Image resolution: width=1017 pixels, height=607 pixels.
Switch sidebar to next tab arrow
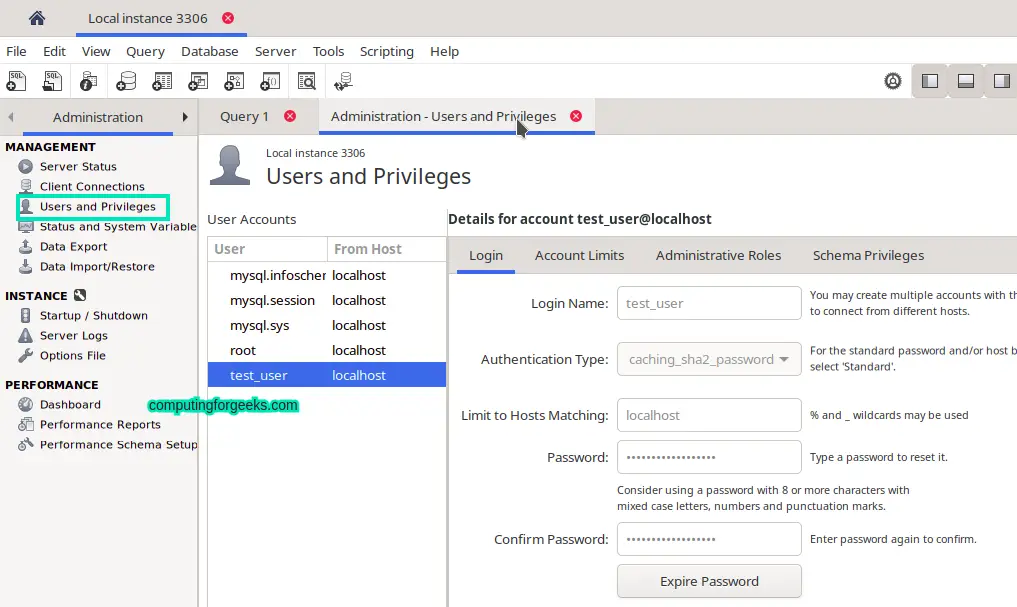click(x=185, y=117)
